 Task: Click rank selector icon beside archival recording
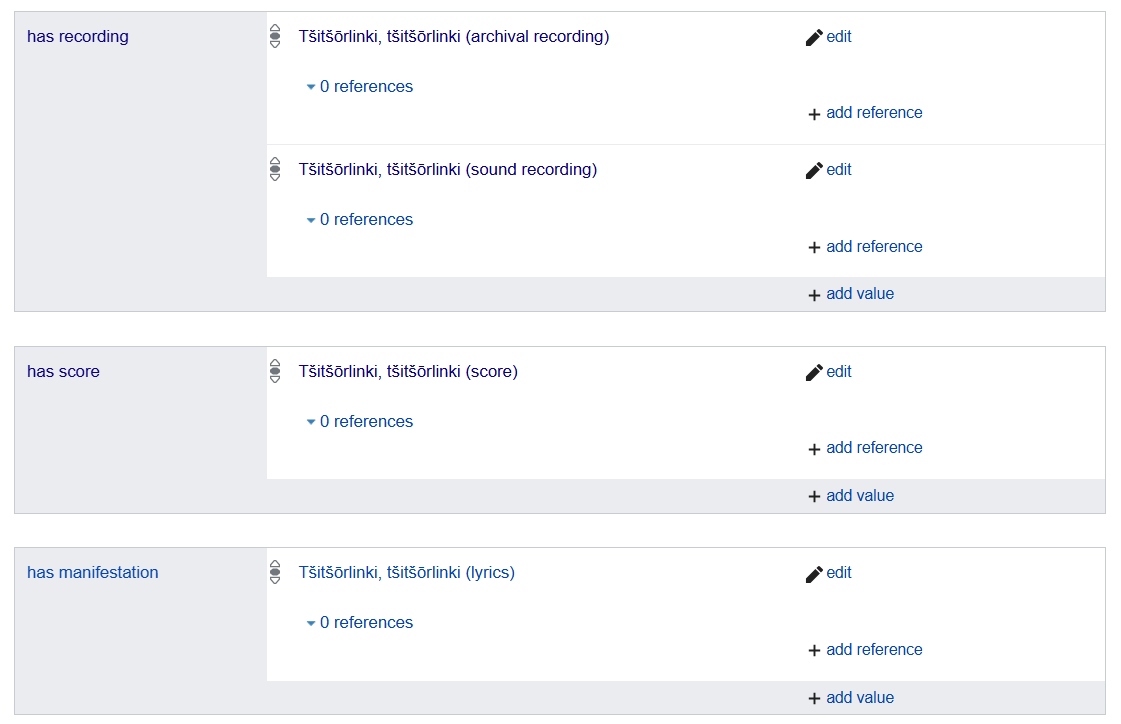pyautogui.click(x=275, y=36)
